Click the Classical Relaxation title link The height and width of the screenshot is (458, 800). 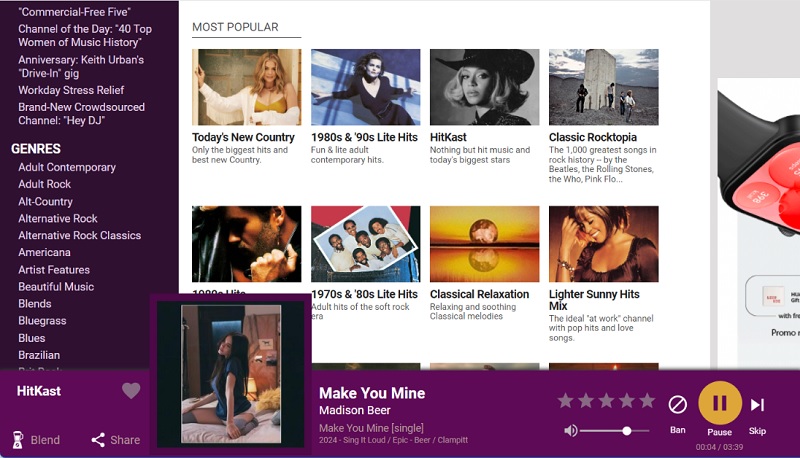coord(479,294)
